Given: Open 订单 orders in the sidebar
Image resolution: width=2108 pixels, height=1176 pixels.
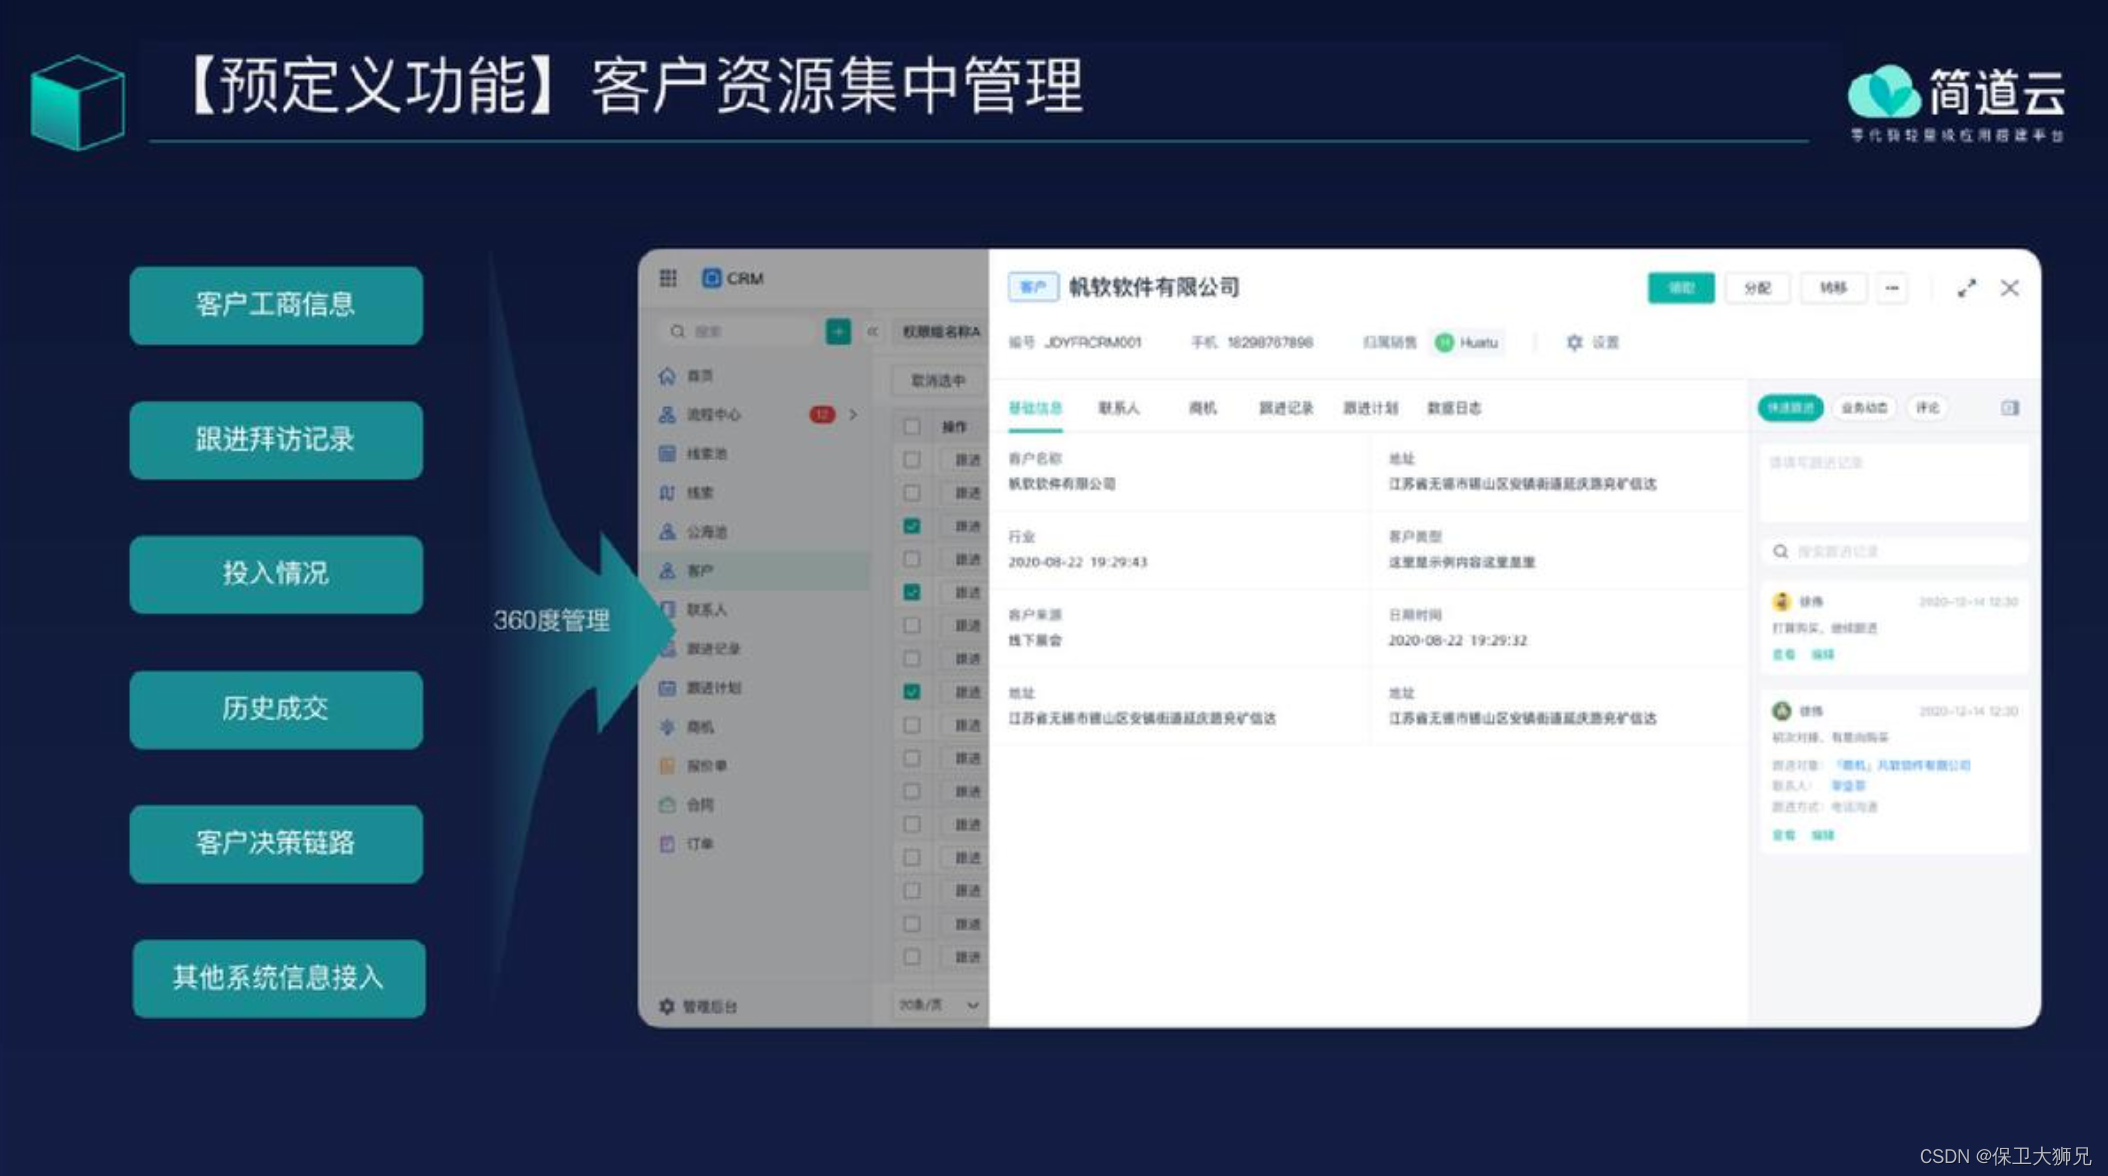Looking at the screenshot, I should [x=699, y=844].
